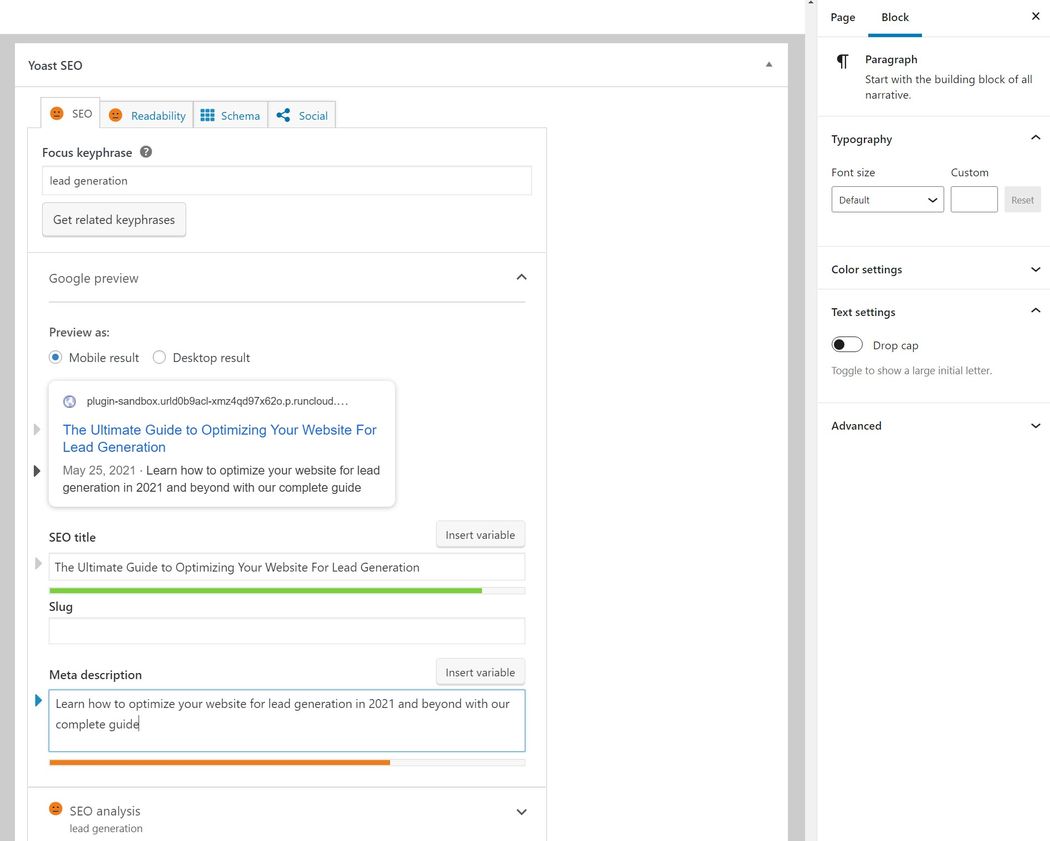Click the preview URL text plugin-sandbox
1050x841 pixels.
click(217, 401)
